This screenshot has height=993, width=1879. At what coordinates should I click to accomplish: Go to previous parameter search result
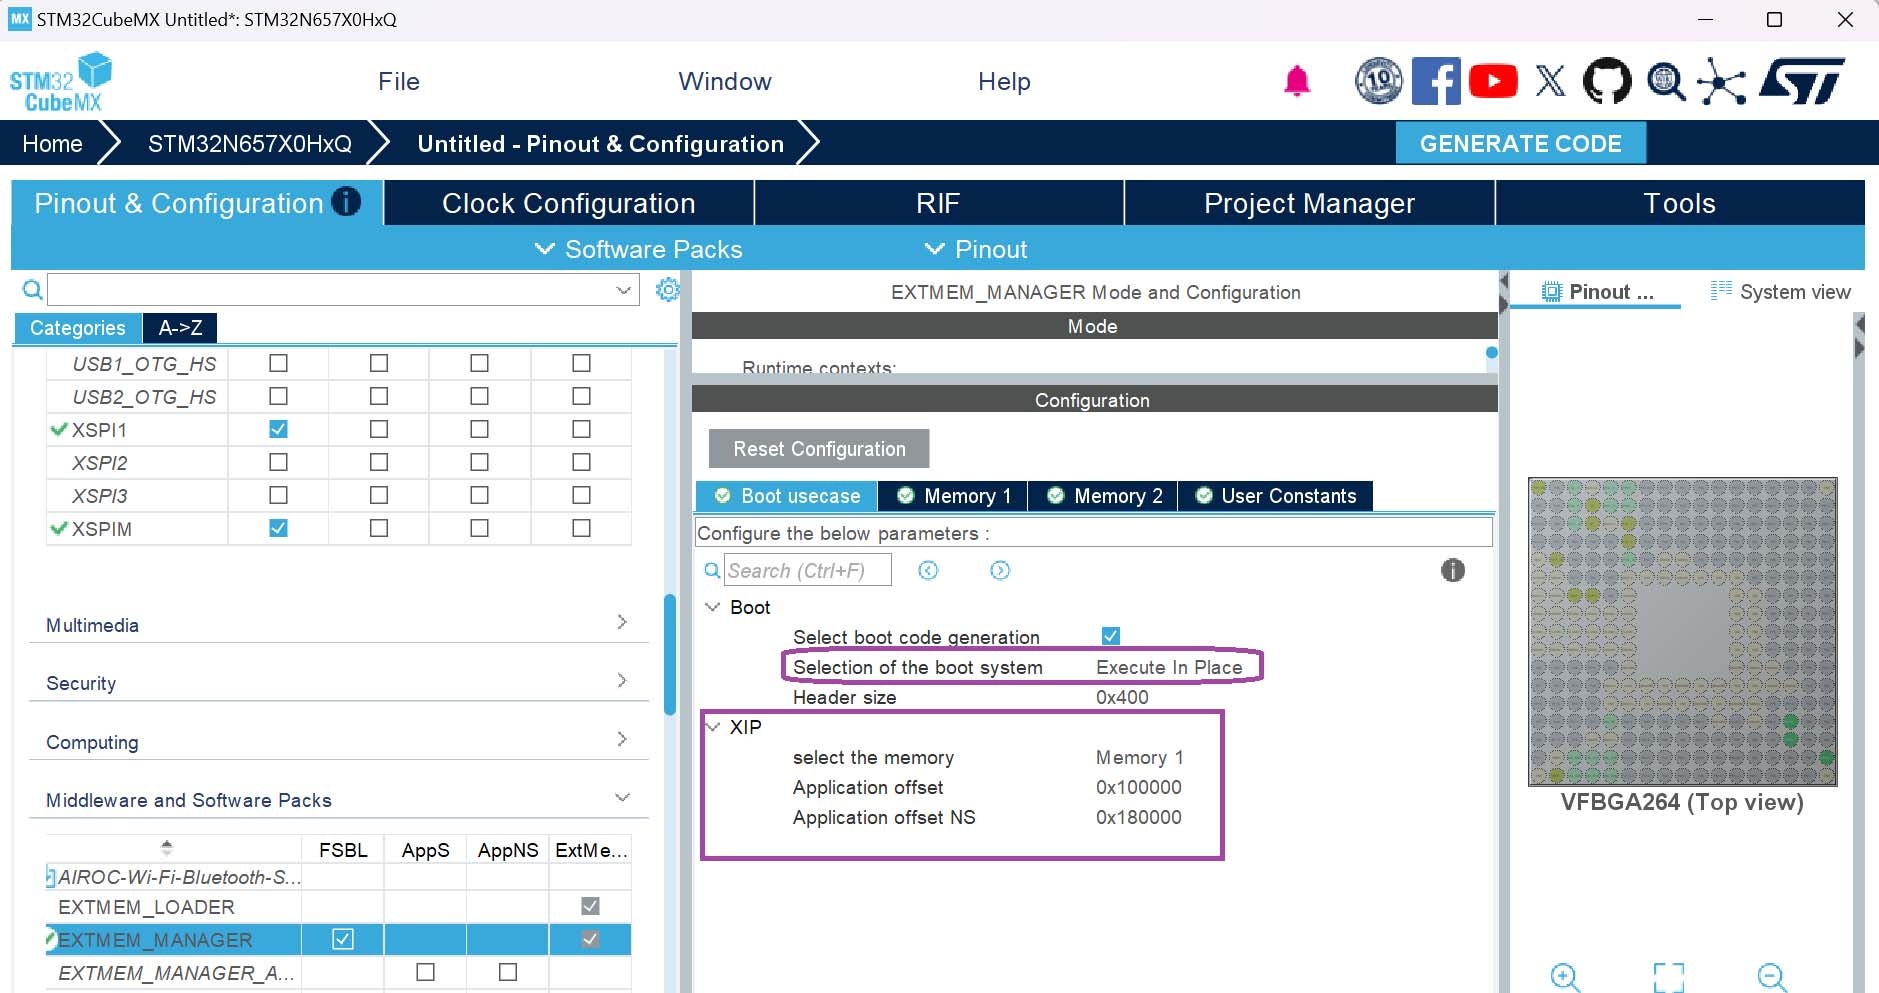(x=928, y=570)
